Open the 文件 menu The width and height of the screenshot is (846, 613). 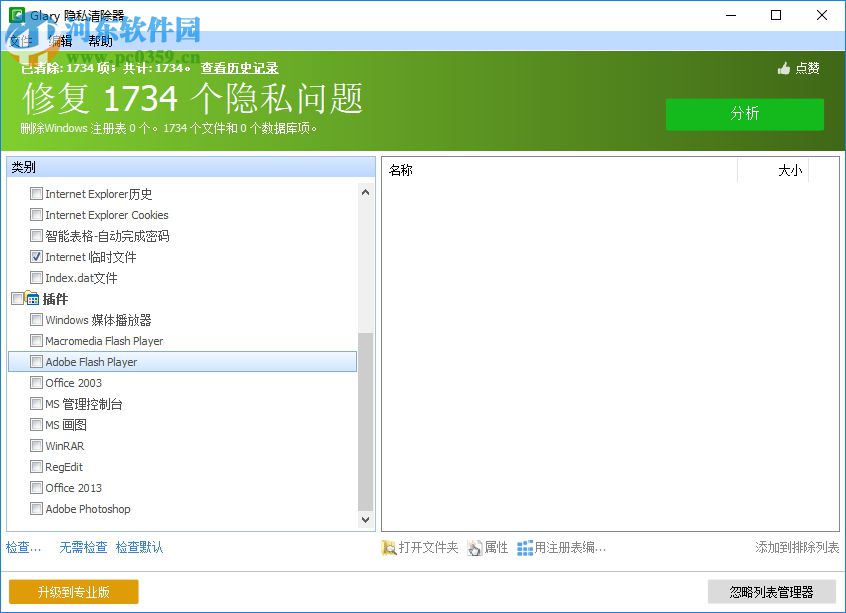(22, 40)
